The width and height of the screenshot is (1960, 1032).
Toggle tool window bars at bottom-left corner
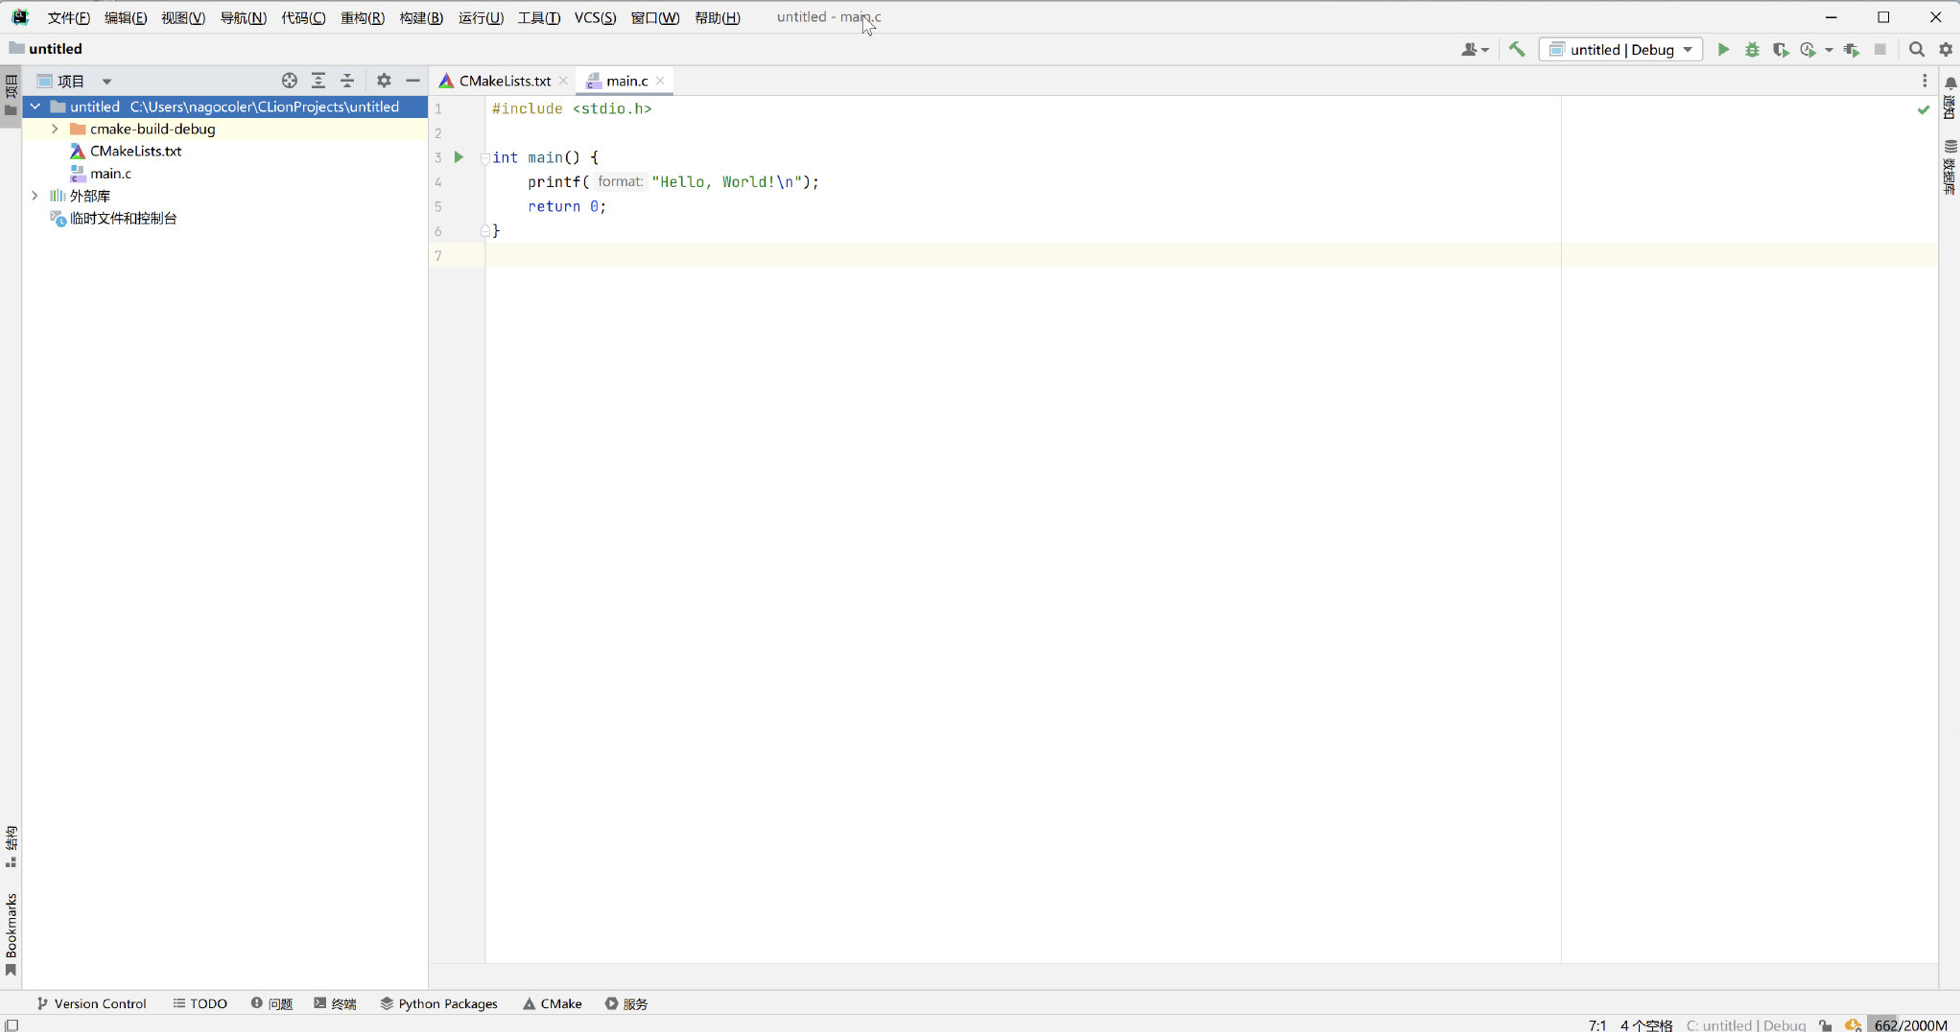coord(12,1025)
